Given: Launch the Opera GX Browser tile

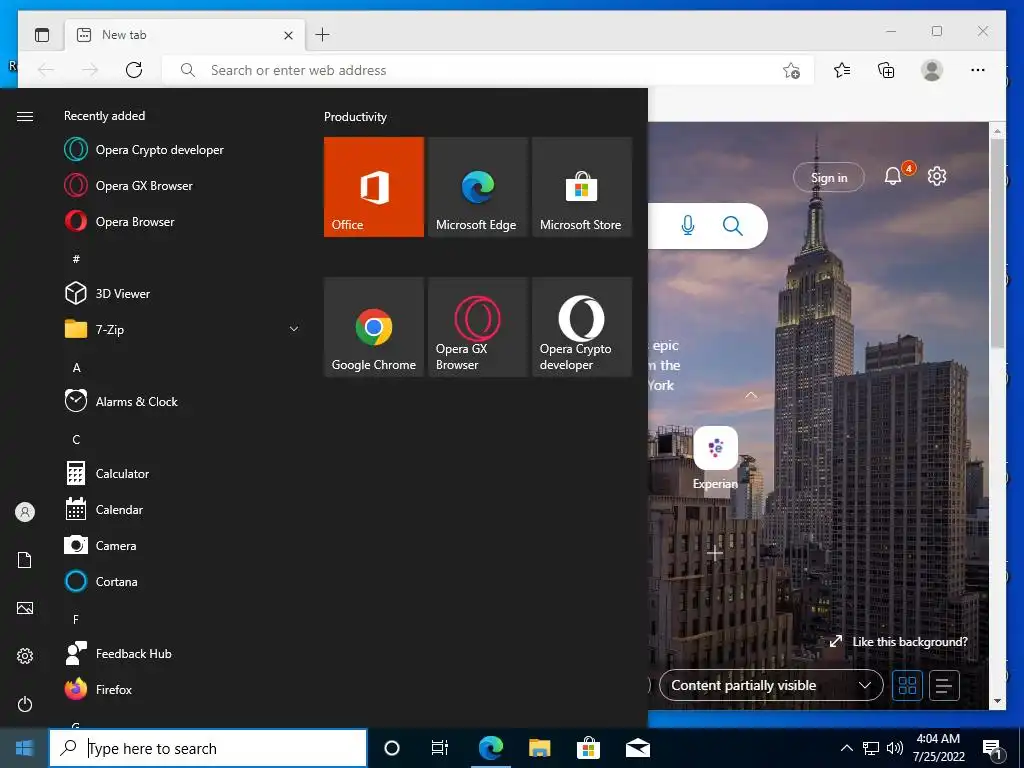Looking at the screenshot, I should (477, 327).
